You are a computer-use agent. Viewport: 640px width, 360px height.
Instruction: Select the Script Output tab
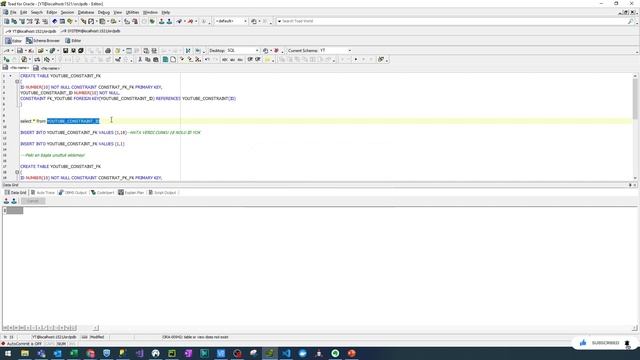(162, 193)
